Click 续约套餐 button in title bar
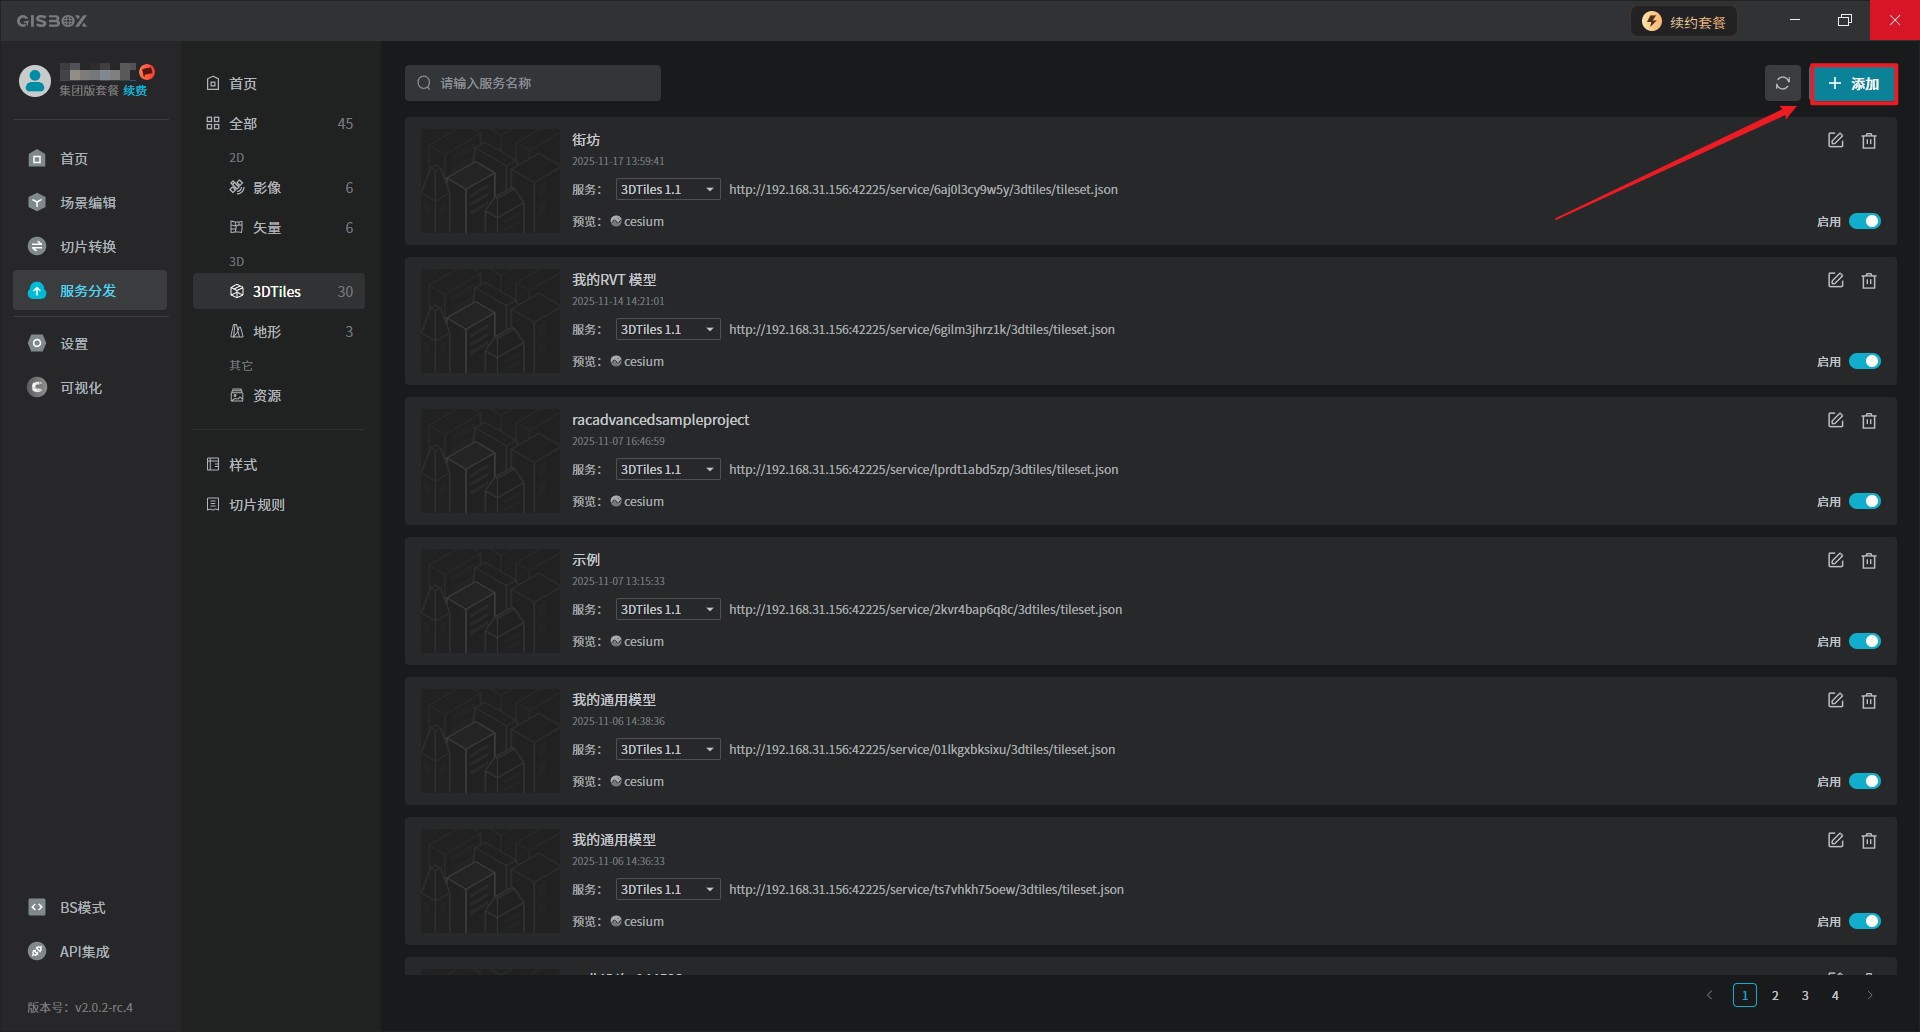Image resolution: width=1920 pixels, height=1032 pixels. (x=1684, y=22)
